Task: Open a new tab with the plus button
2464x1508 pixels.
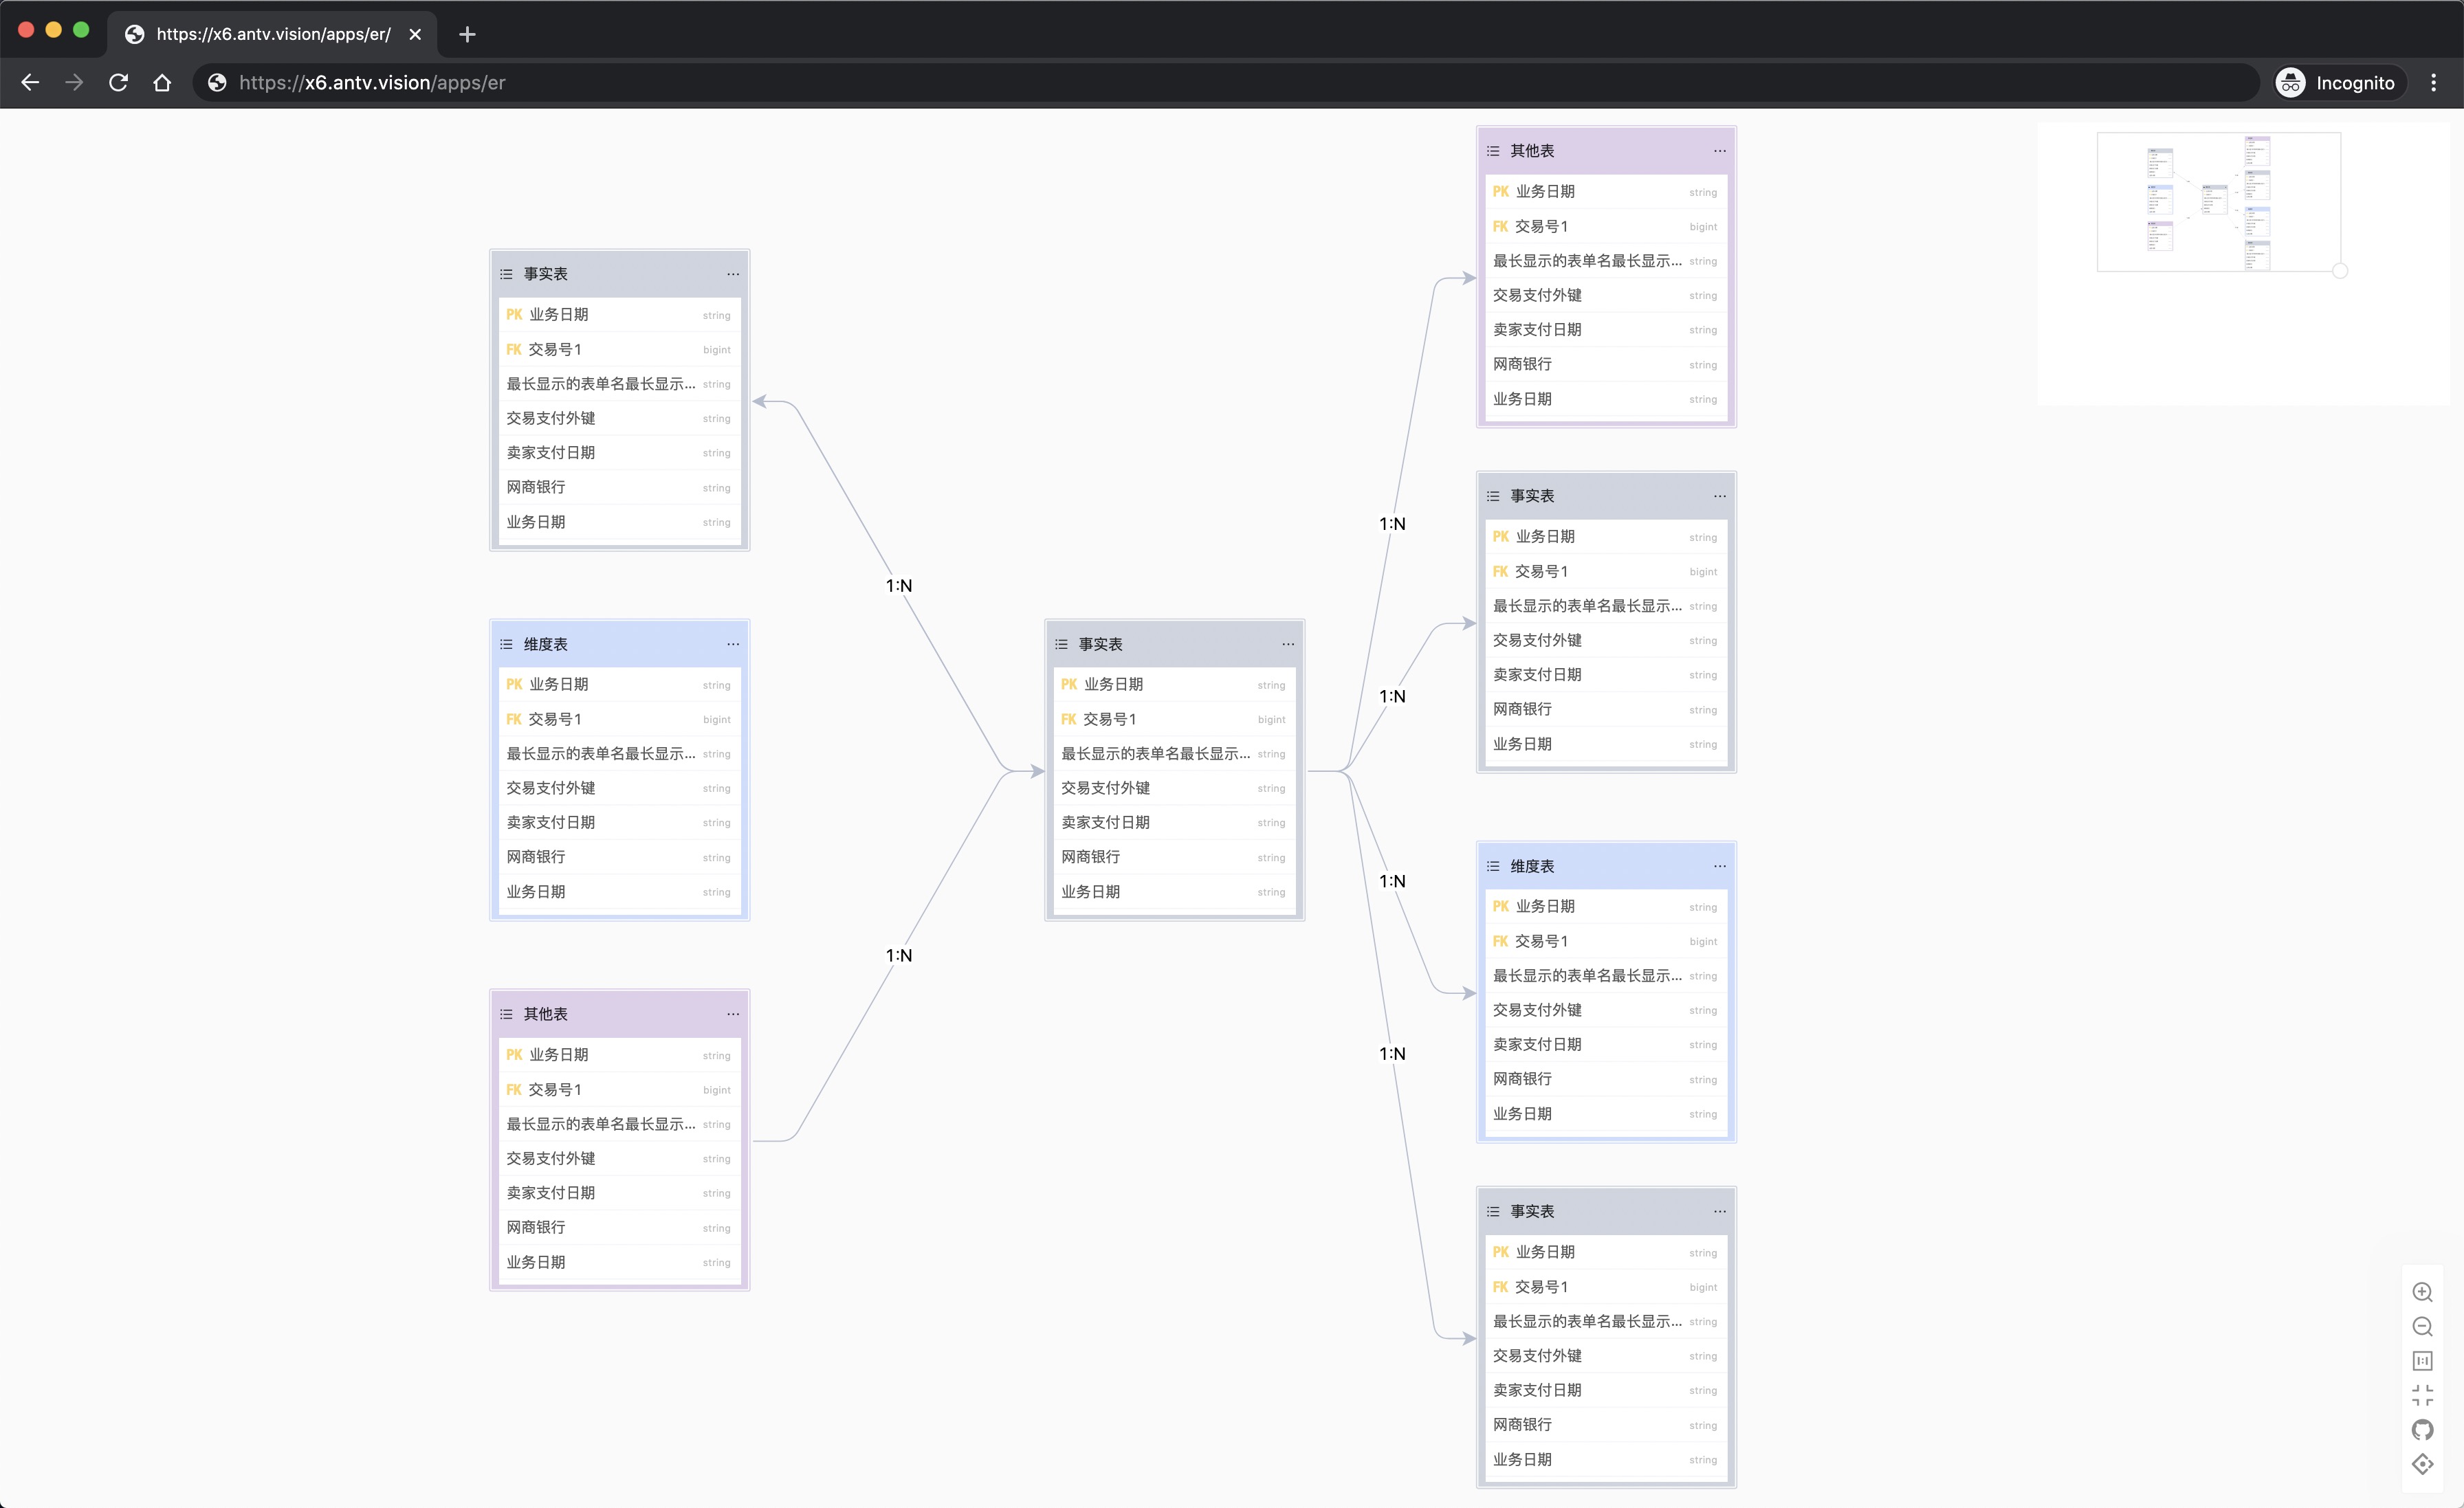Action: 467,34
